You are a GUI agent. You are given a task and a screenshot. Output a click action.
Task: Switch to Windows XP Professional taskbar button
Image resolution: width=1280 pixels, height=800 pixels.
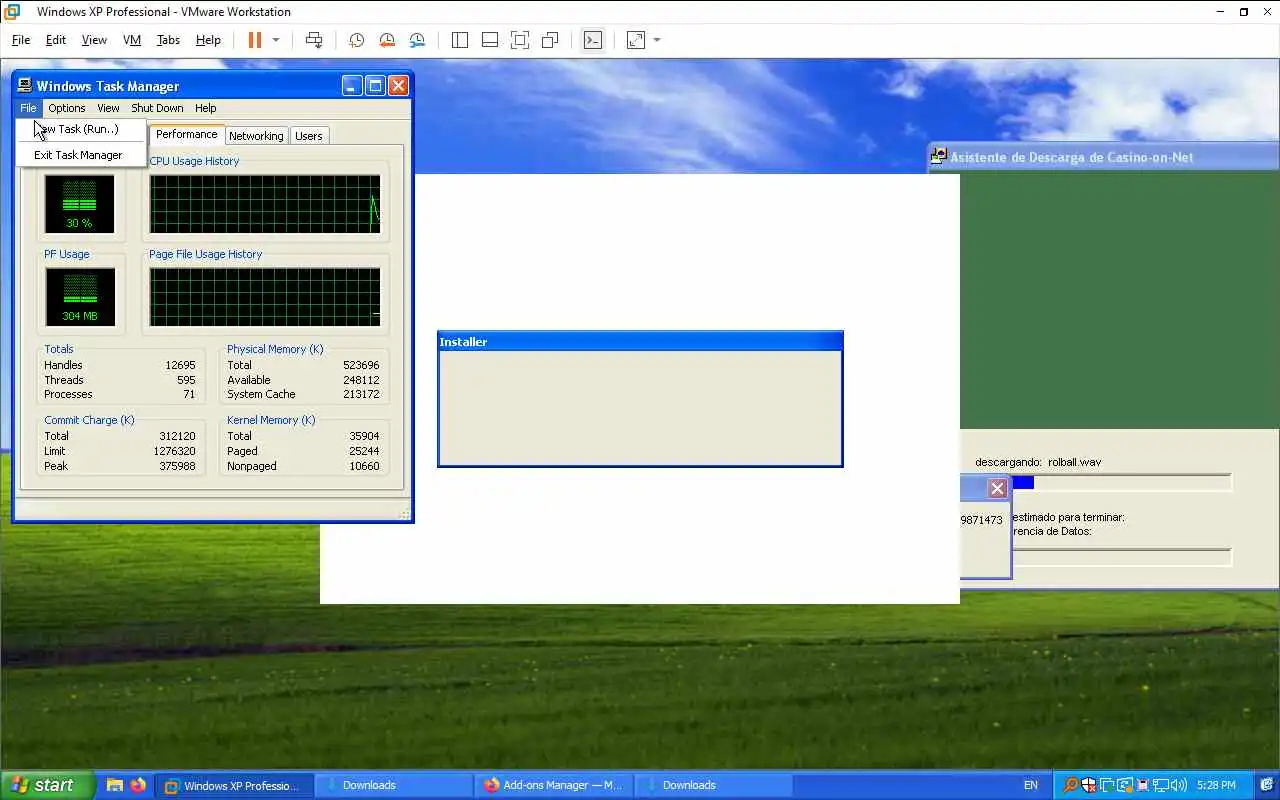point(235,785)
